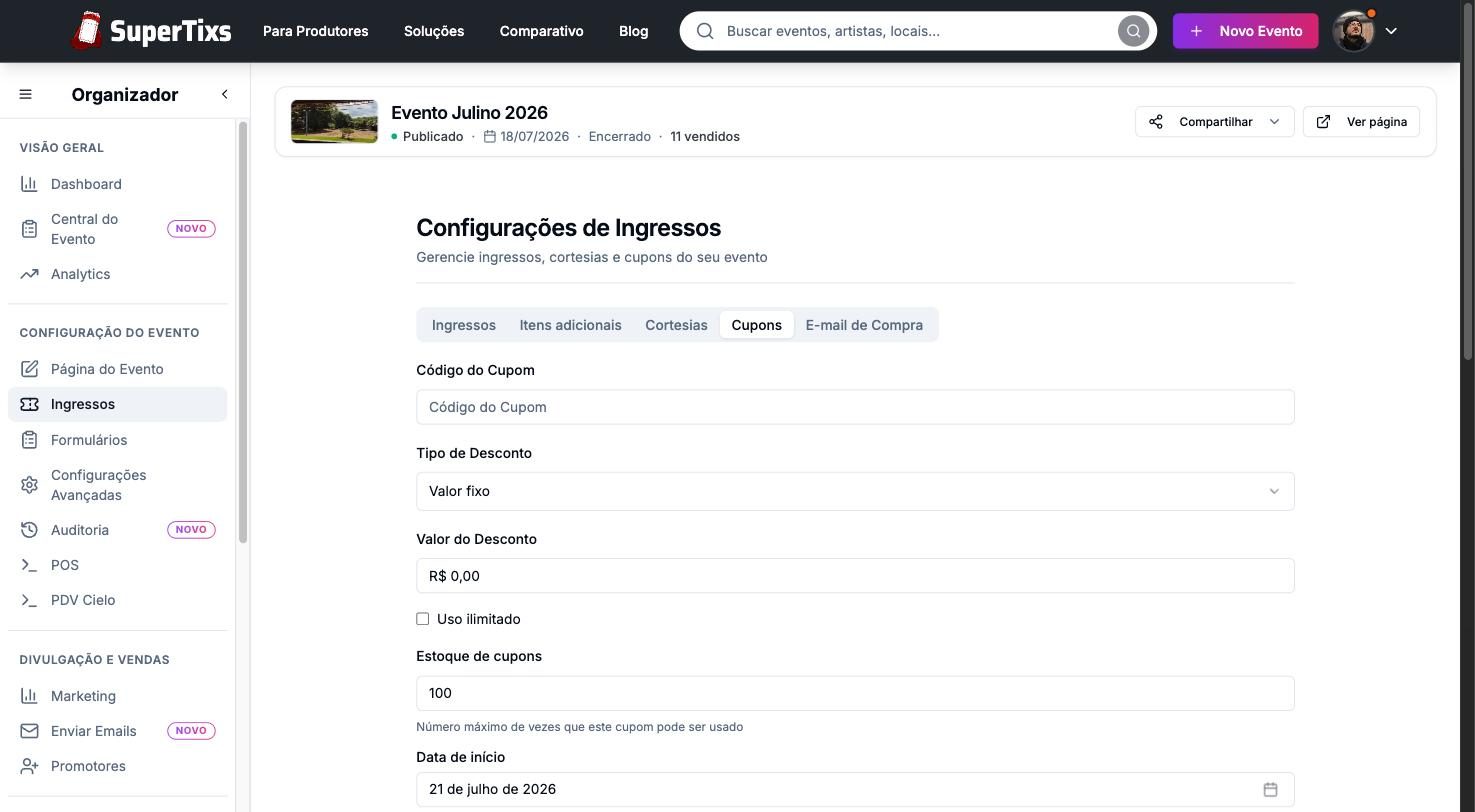
Task: Click the Dashboard chart icon in sidebar
Action: tap(29, 184)
